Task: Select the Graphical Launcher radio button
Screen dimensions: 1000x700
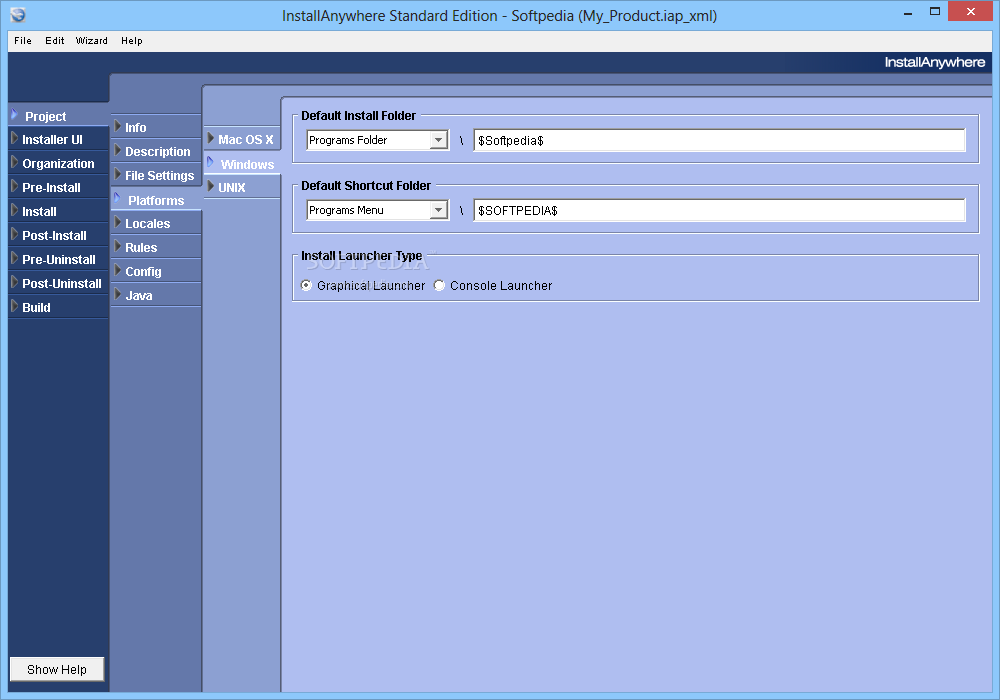Action: point(307,286)
